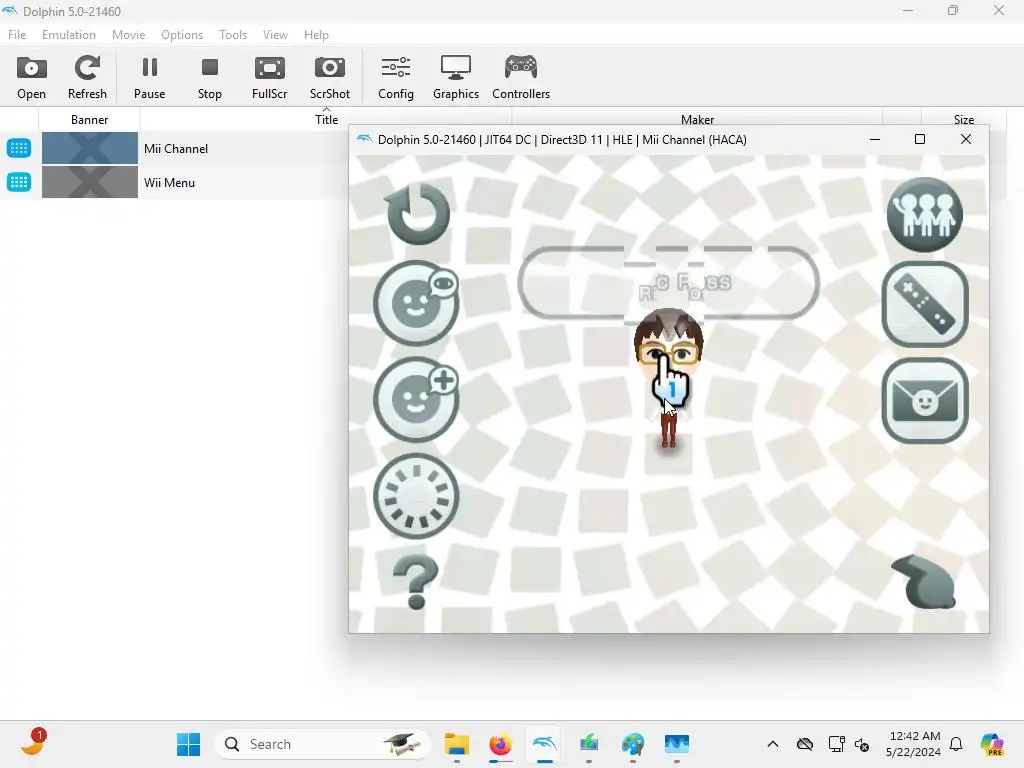The width and height of the screenshot is (1024, 768).
Task: Click the Wii platform icon beside Wii Menu
Action: [19, 182]
